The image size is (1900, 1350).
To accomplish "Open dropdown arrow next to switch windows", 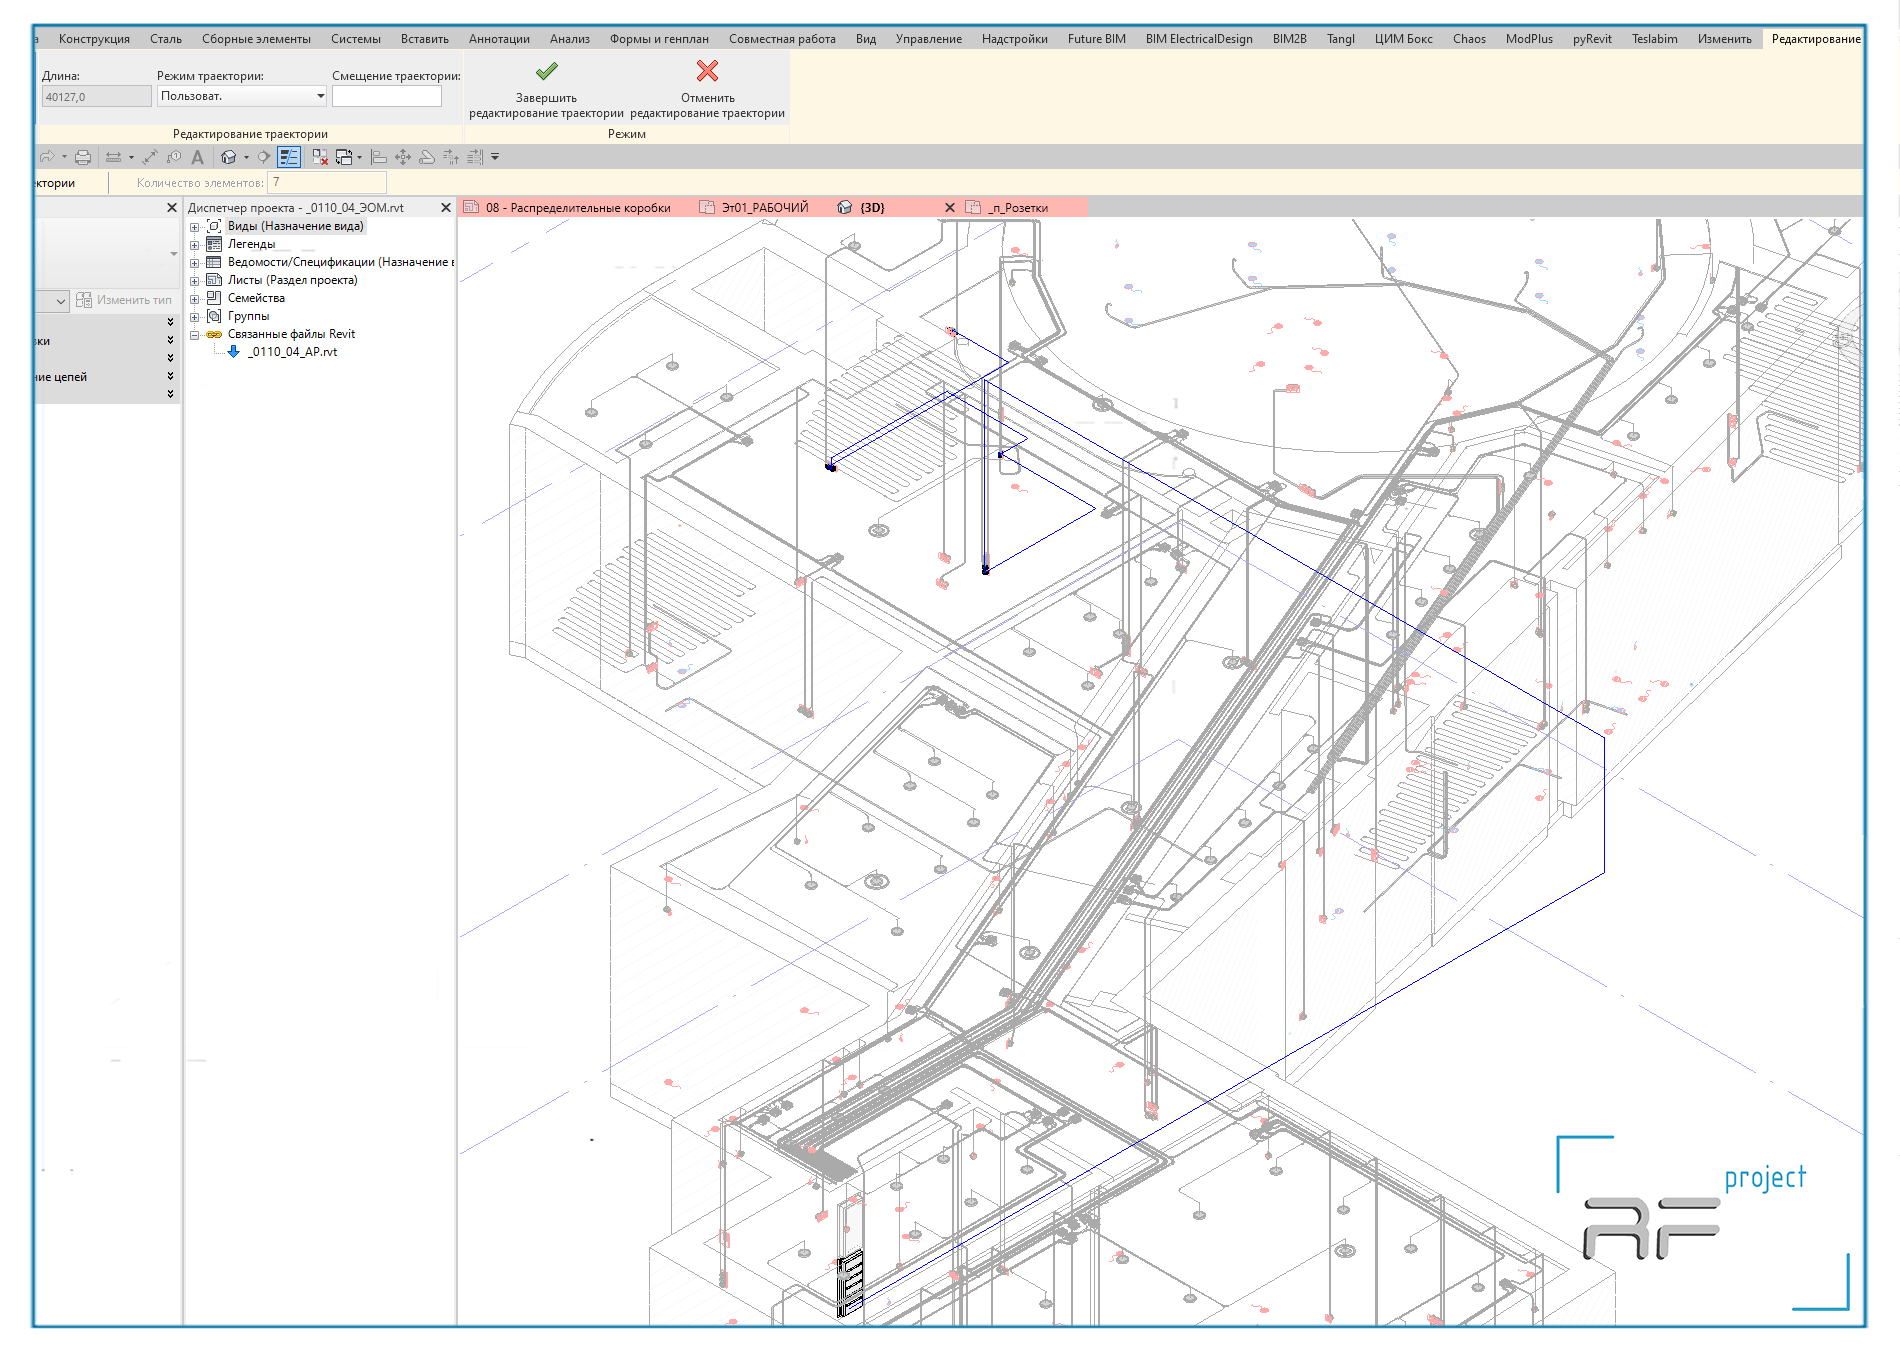I will (x=359, y=157).
